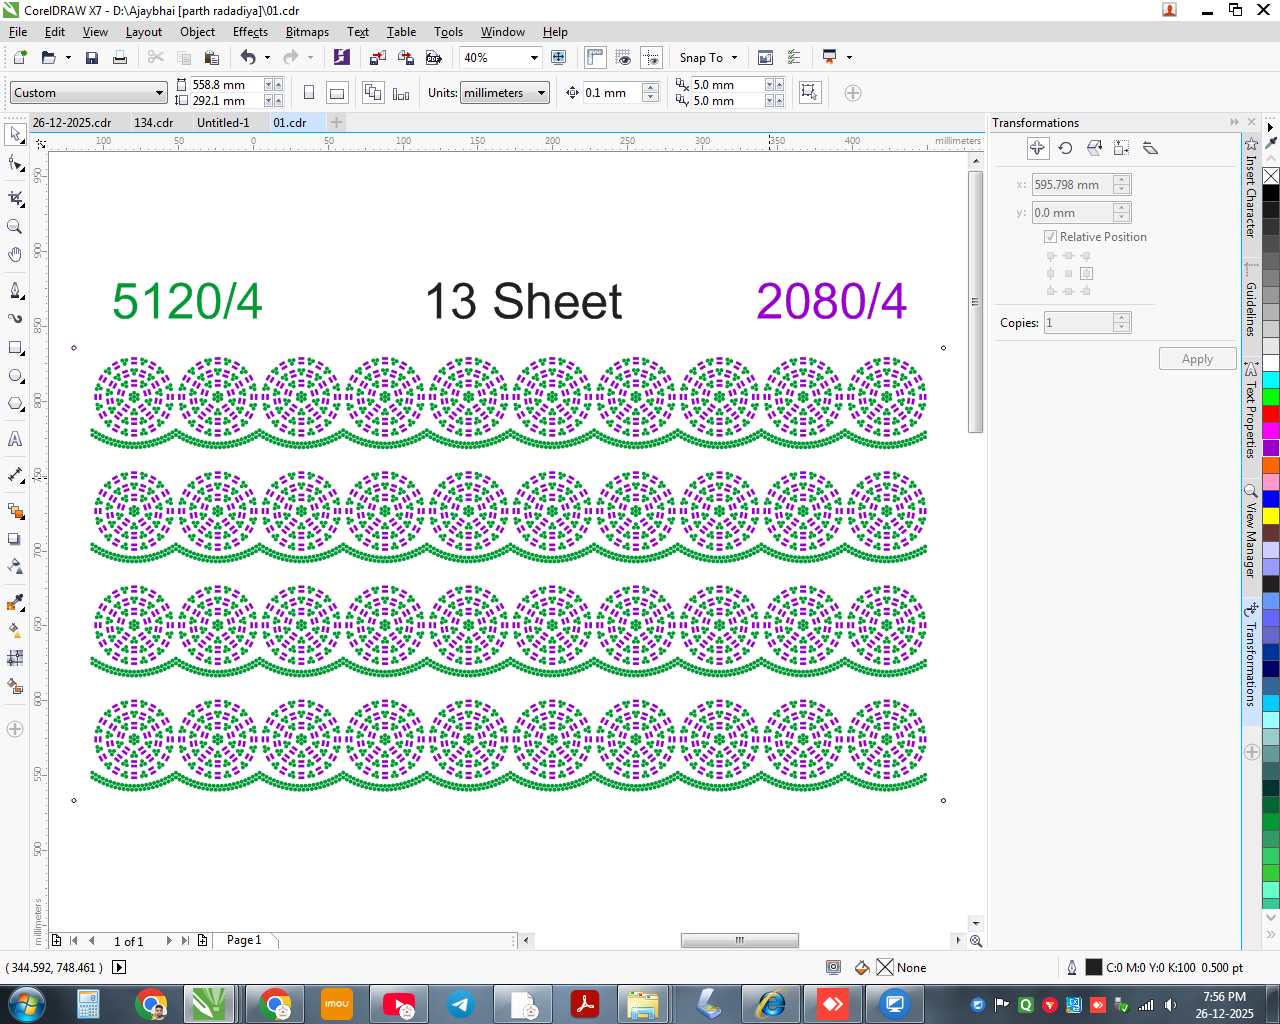1280x1024 pixels.
Task: Select the Pick tool in toolbox
Action: pyautogui.click(x=15, y=133)
